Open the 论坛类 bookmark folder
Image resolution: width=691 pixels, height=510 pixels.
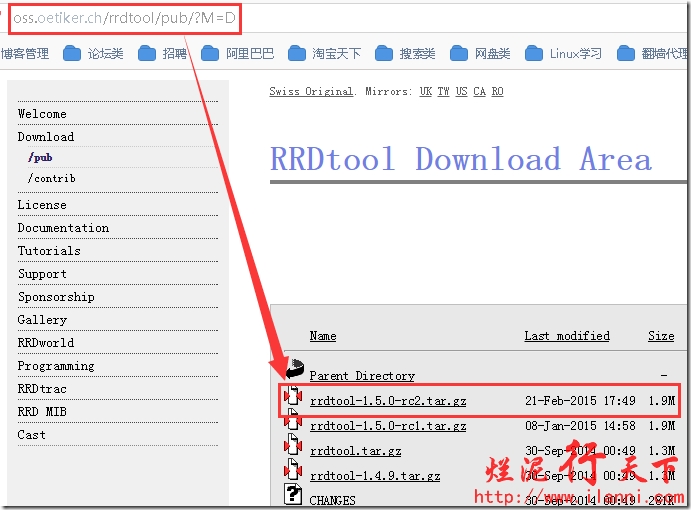tap(93, 54)
